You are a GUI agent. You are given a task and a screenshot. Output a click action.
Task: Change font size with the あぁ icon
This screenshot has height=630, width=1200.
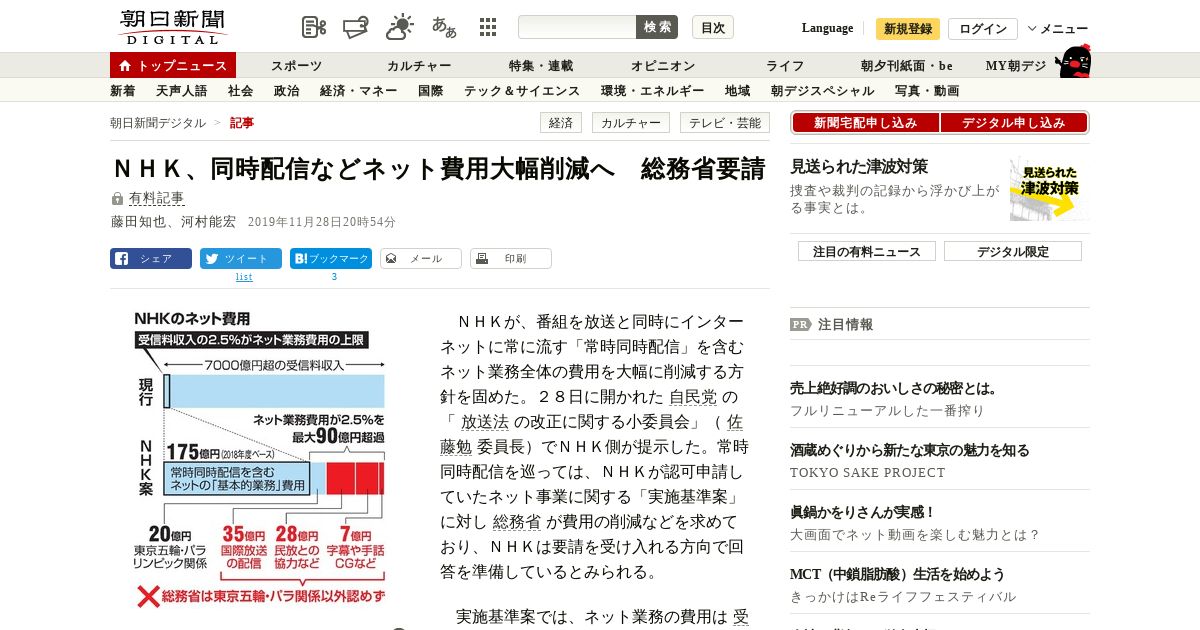(x=444, y=27)
